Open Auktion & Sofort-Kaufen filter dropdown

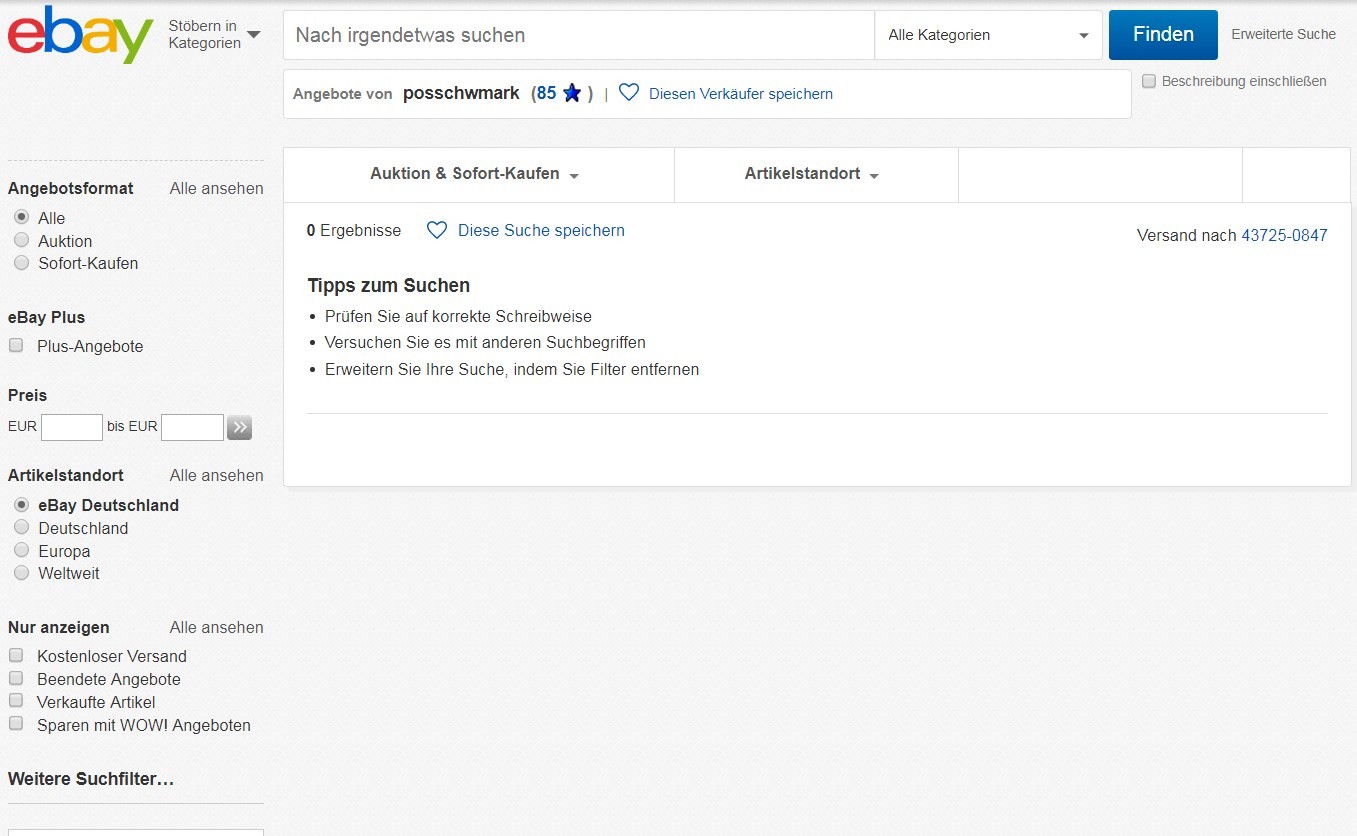click(x=475, y=174)
